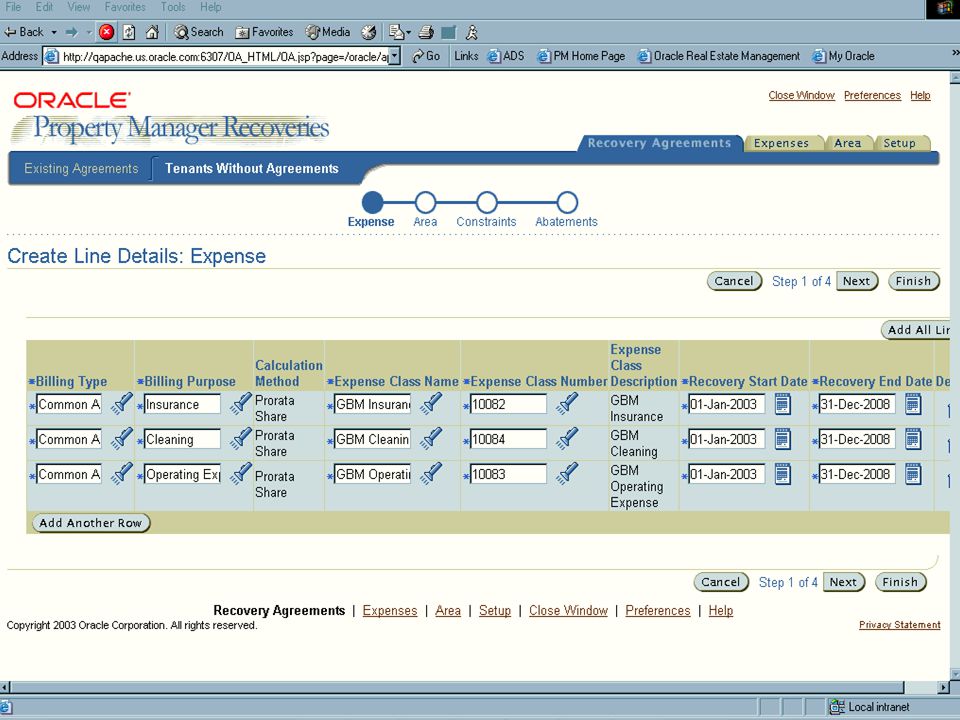Click the 10084 Expense Class Number field

coord(508,439)
